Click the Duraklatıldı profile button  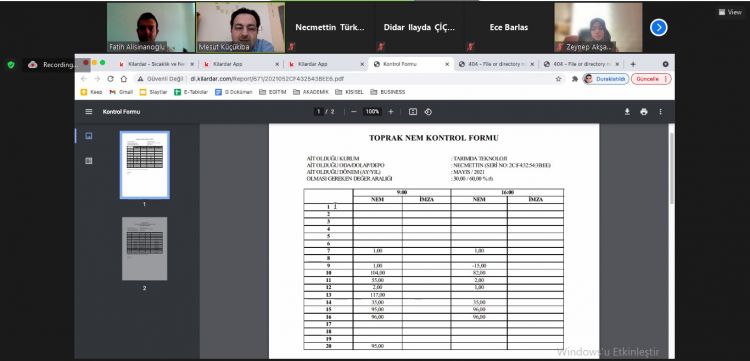coord(606,79)
